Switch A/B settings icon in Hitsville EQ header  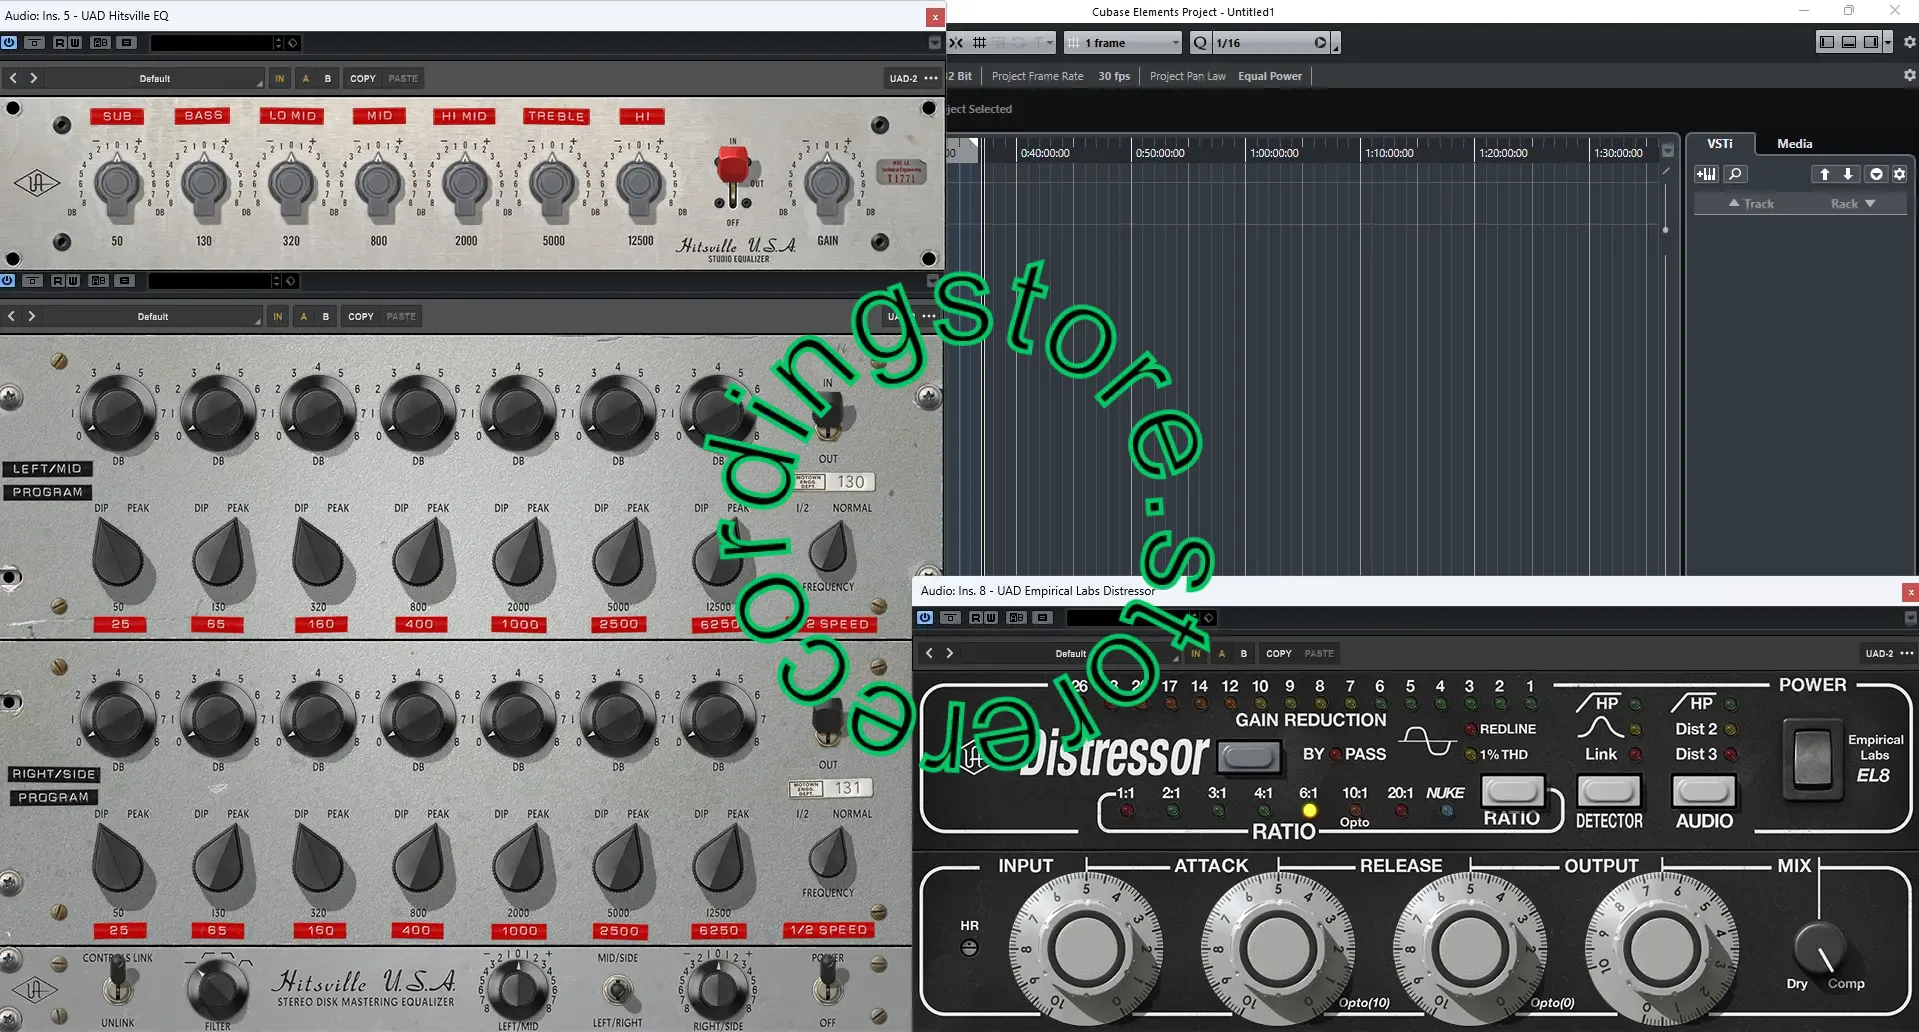point(101,43)
